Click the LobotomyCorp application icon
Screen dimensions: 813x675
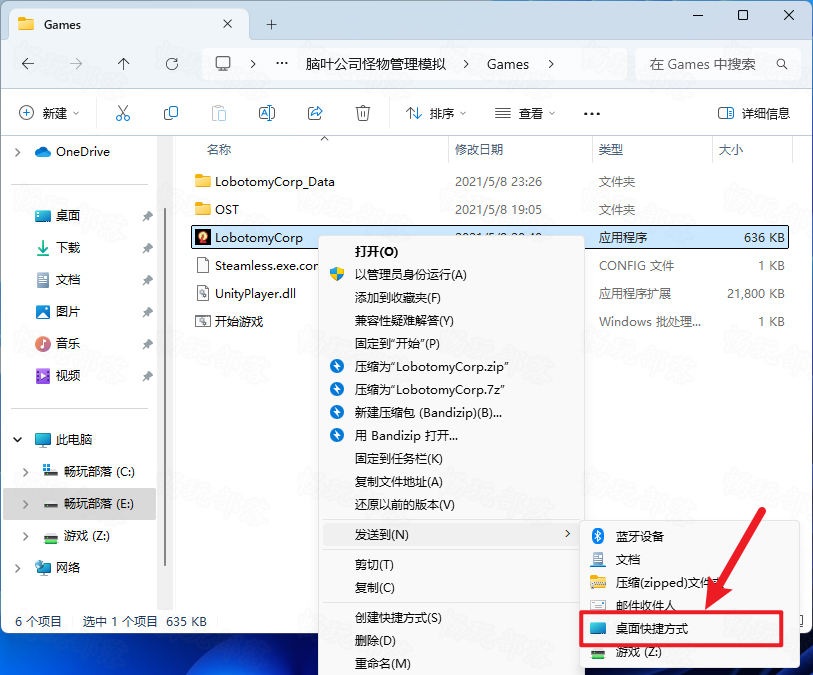tap(203, 237)
